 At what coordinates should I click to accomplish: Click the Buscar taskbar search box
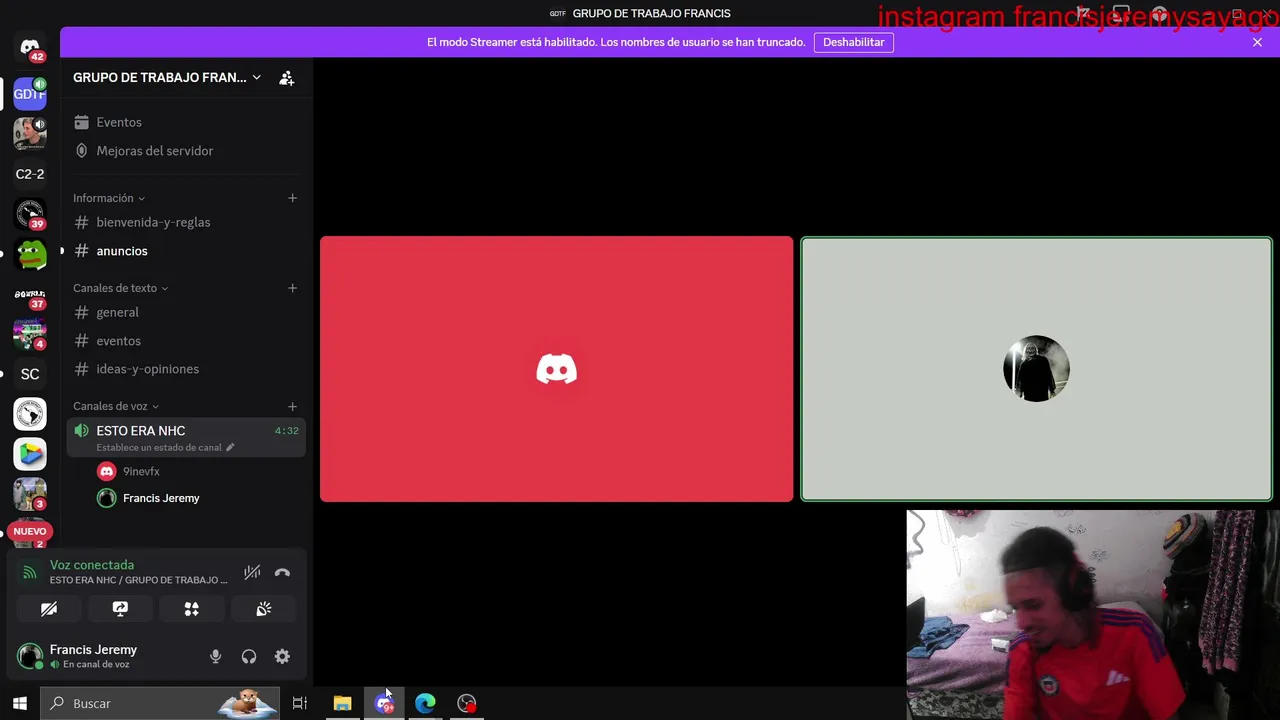162,703
